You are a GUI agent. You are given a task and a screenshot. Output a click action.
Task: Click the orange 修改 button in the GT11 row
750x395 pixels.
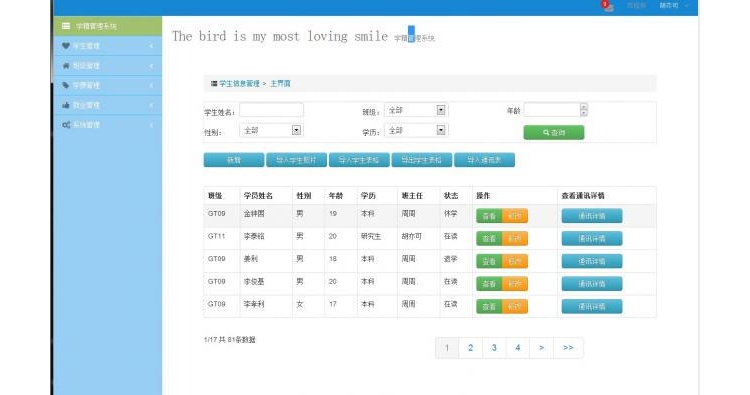[515, 239]
